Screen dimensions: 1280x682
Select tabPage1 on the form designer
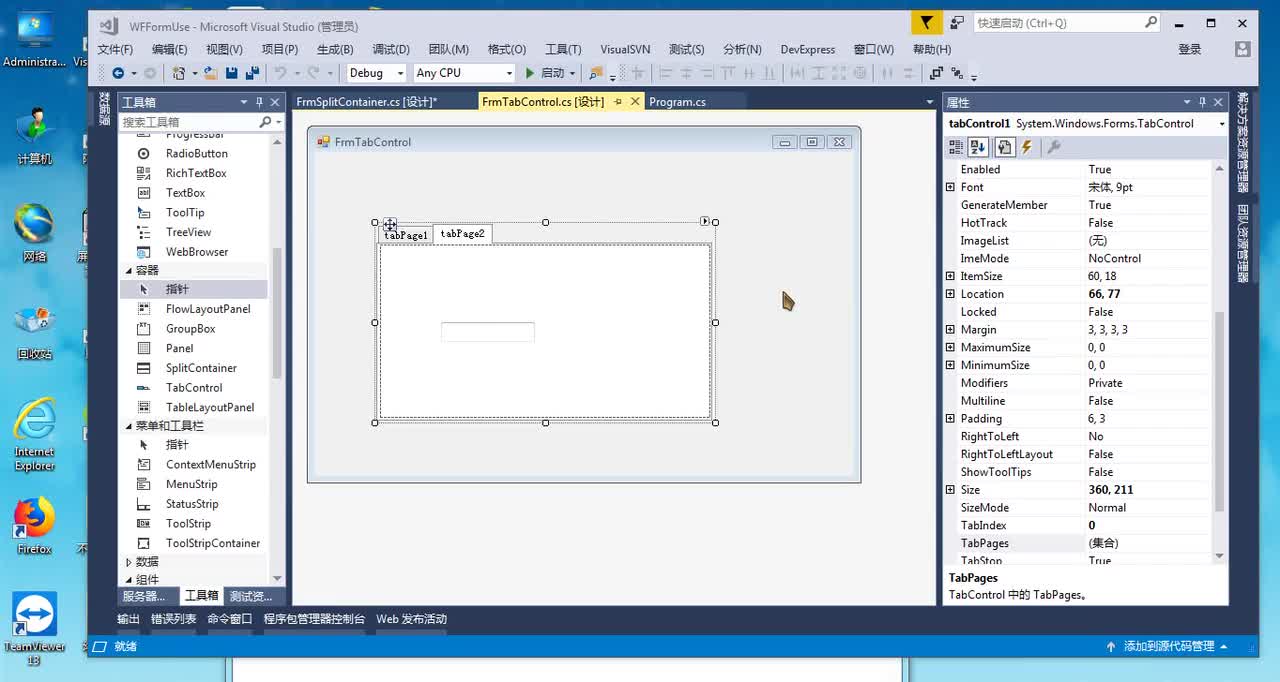click(x=406, y=235)
